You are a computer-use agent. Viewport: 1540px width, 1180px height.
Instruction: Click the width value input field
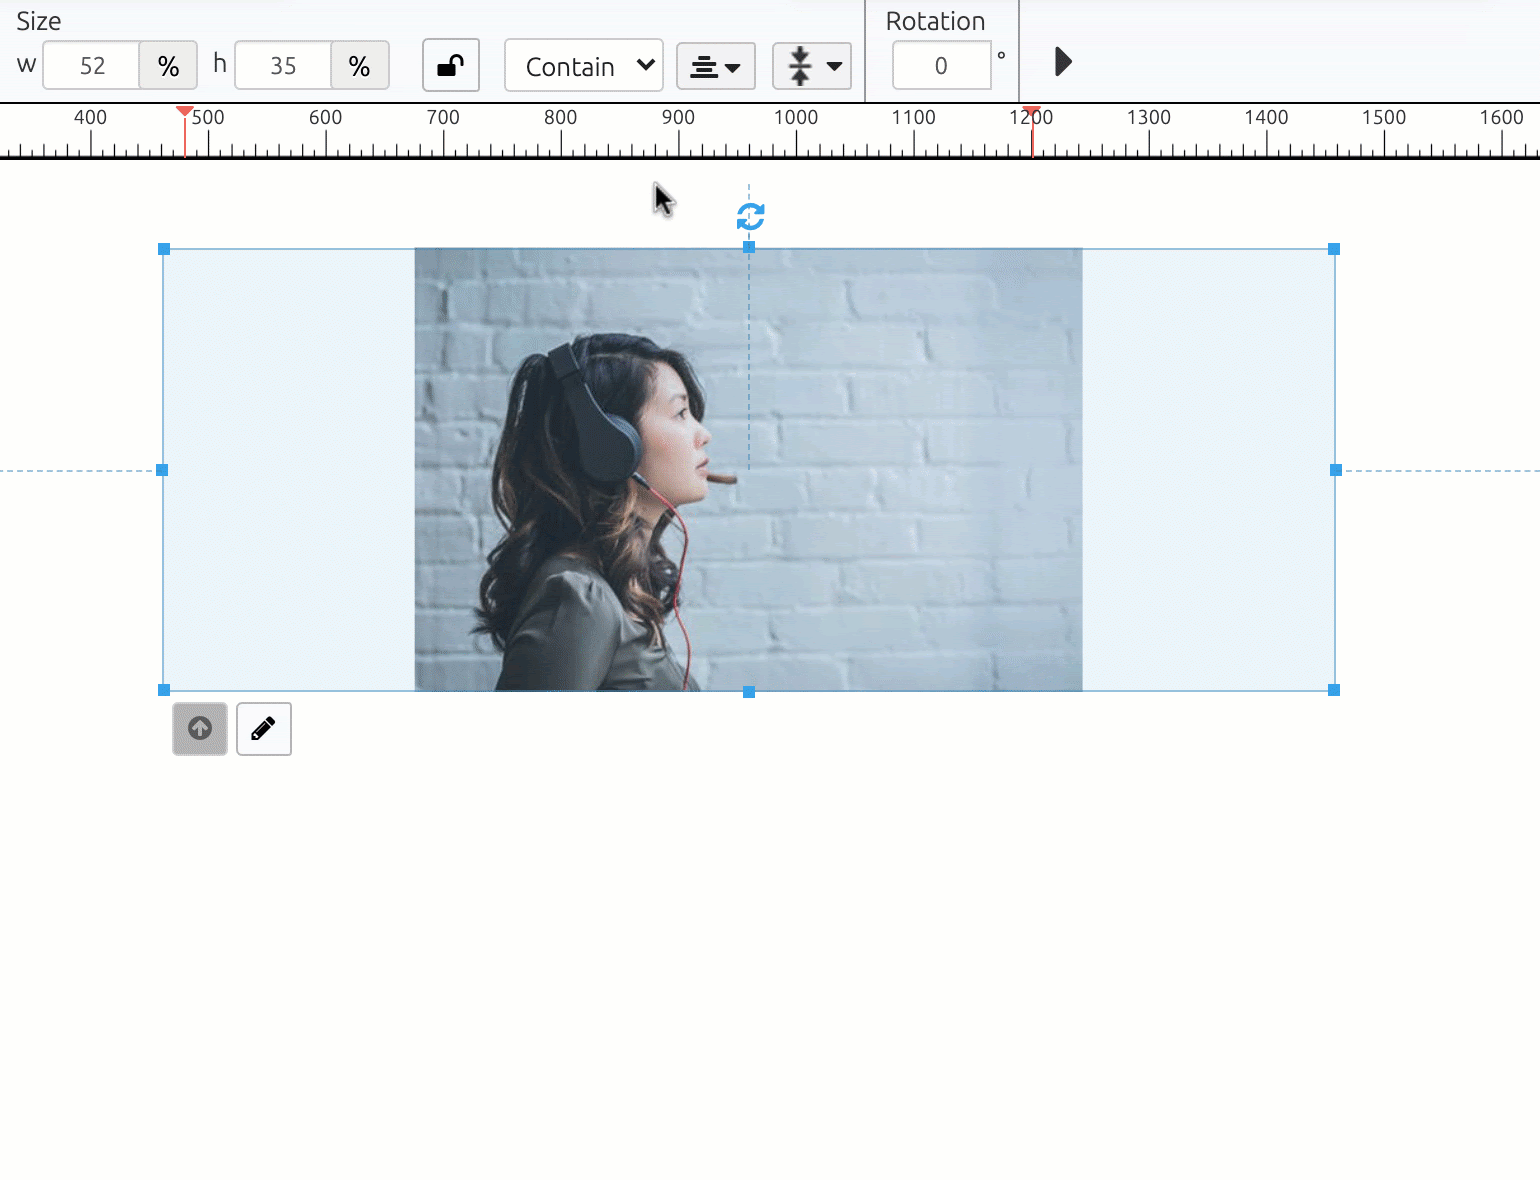point(92,66)
